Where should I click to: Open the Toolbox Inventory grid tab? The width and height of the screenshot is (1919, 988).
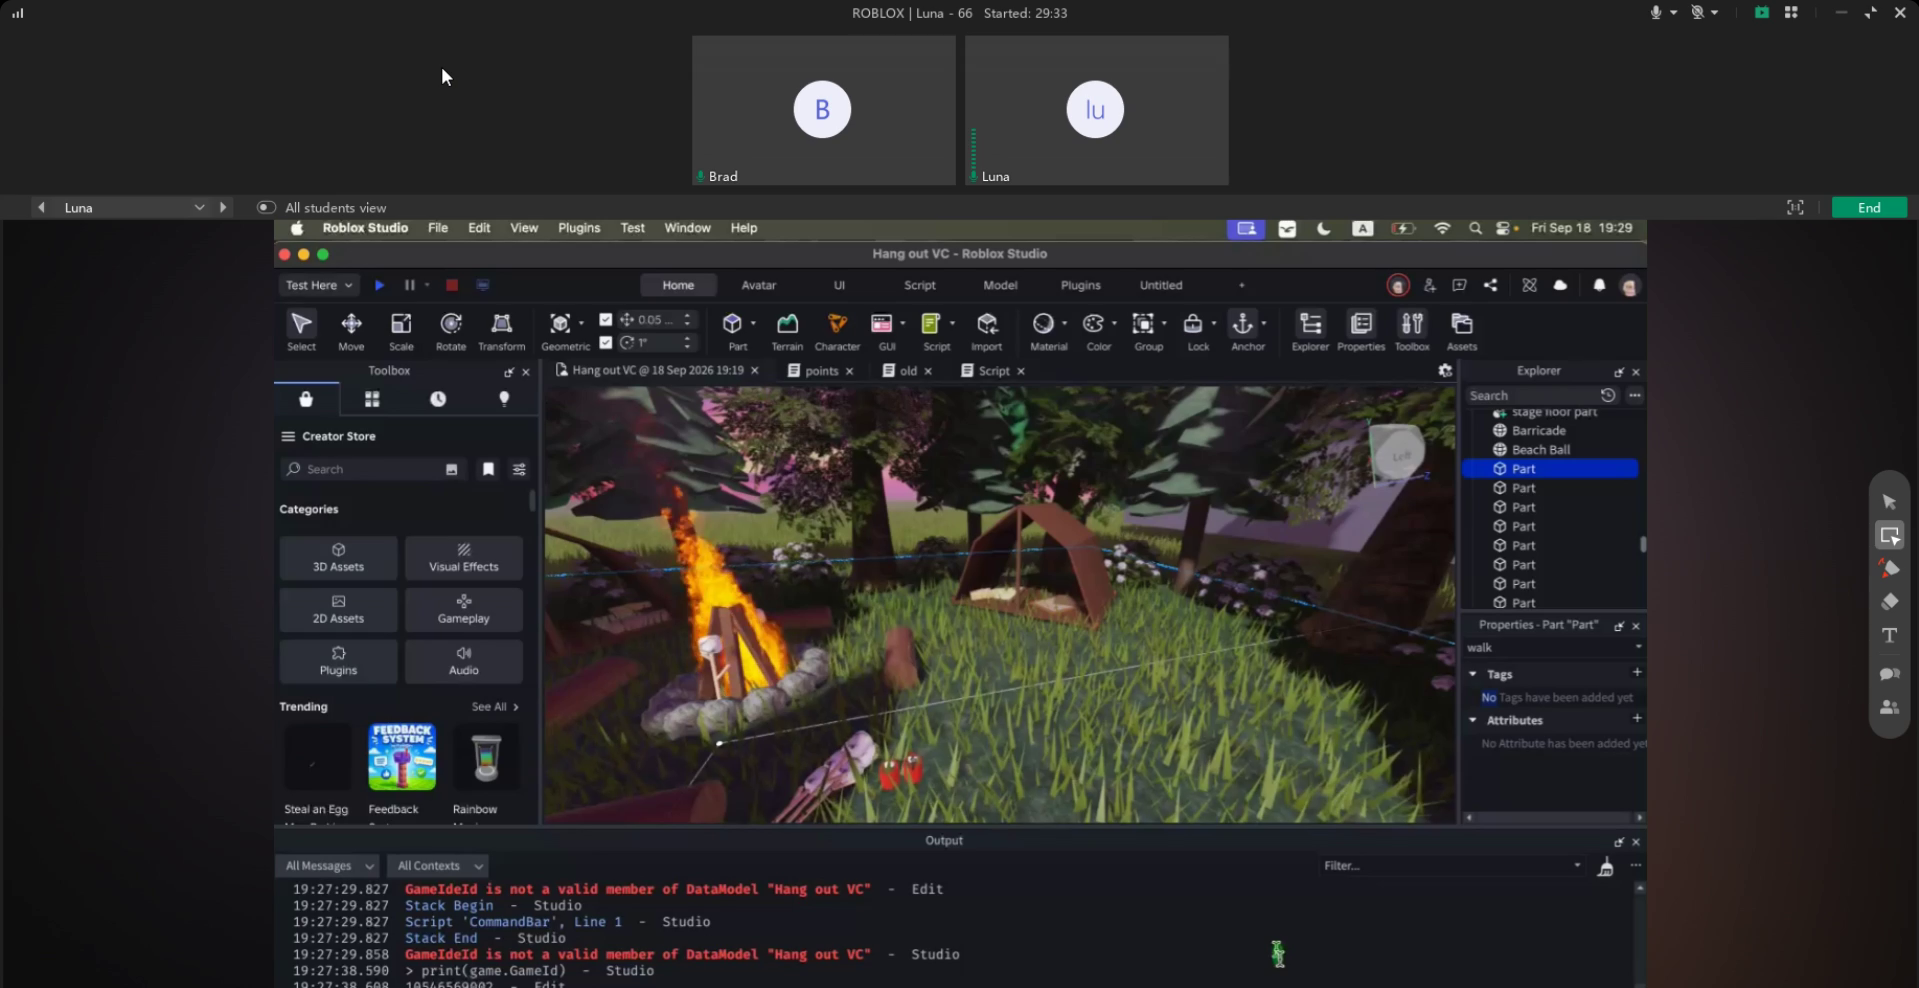tap(372, 399)
